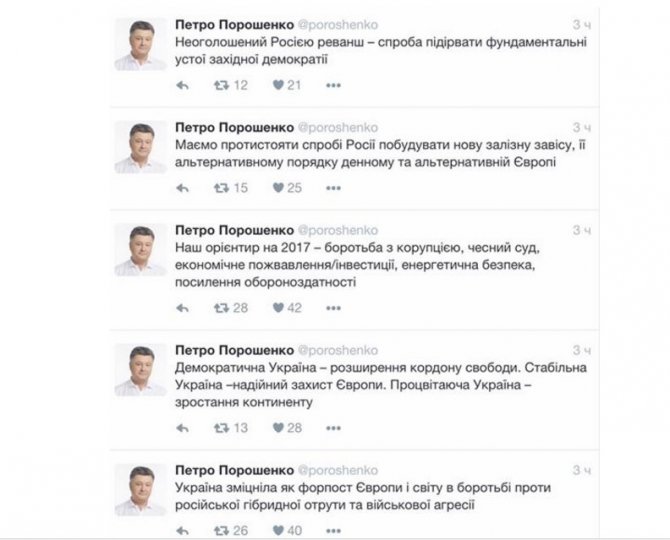Reply to the 'Демократична Україна' tweet
Screen dimensions: 670x540
tap(182, 428)
